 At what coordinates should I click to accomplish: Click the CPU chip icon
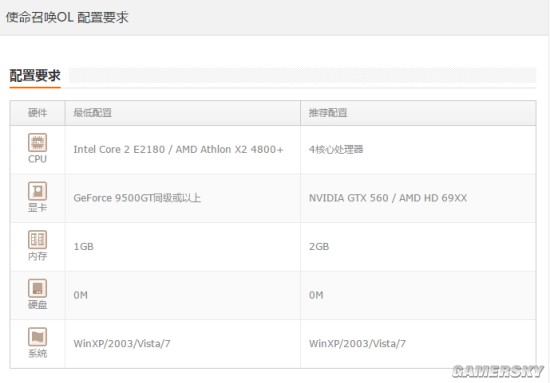tap(37, 142)
